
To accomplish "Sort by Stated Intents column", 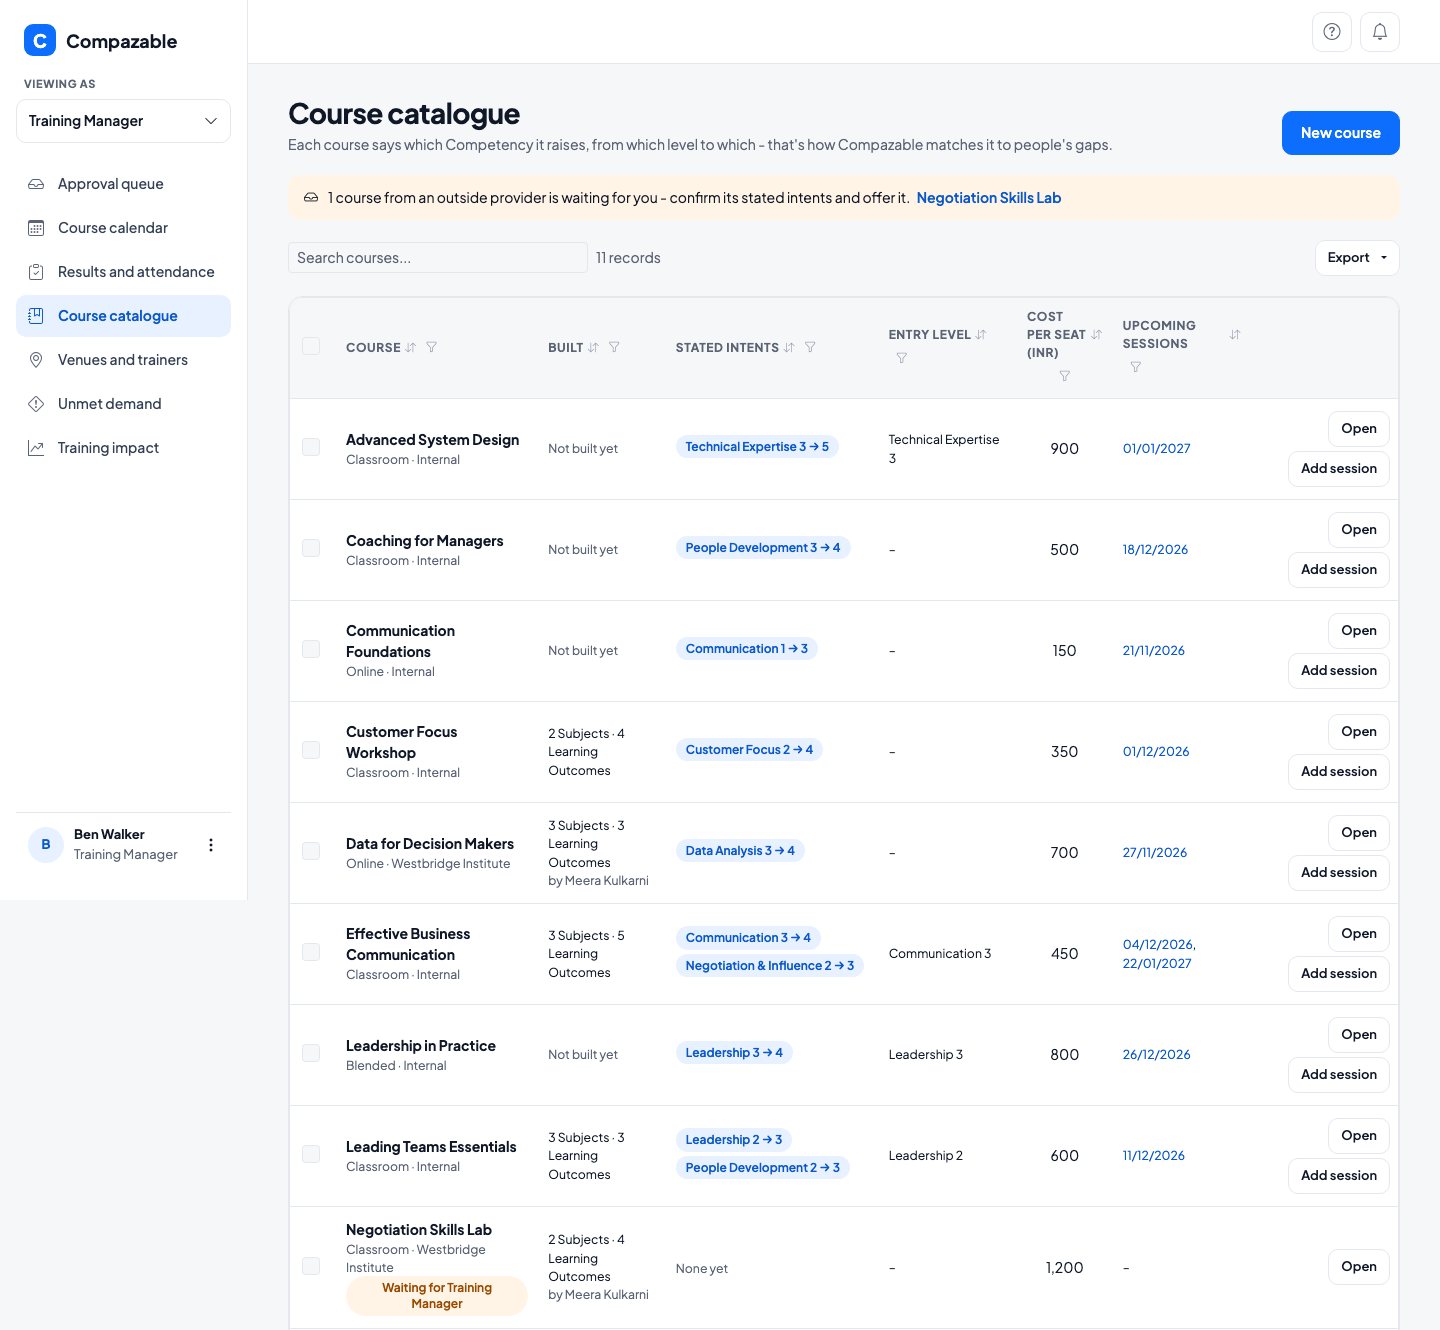I will click(789, 348).
